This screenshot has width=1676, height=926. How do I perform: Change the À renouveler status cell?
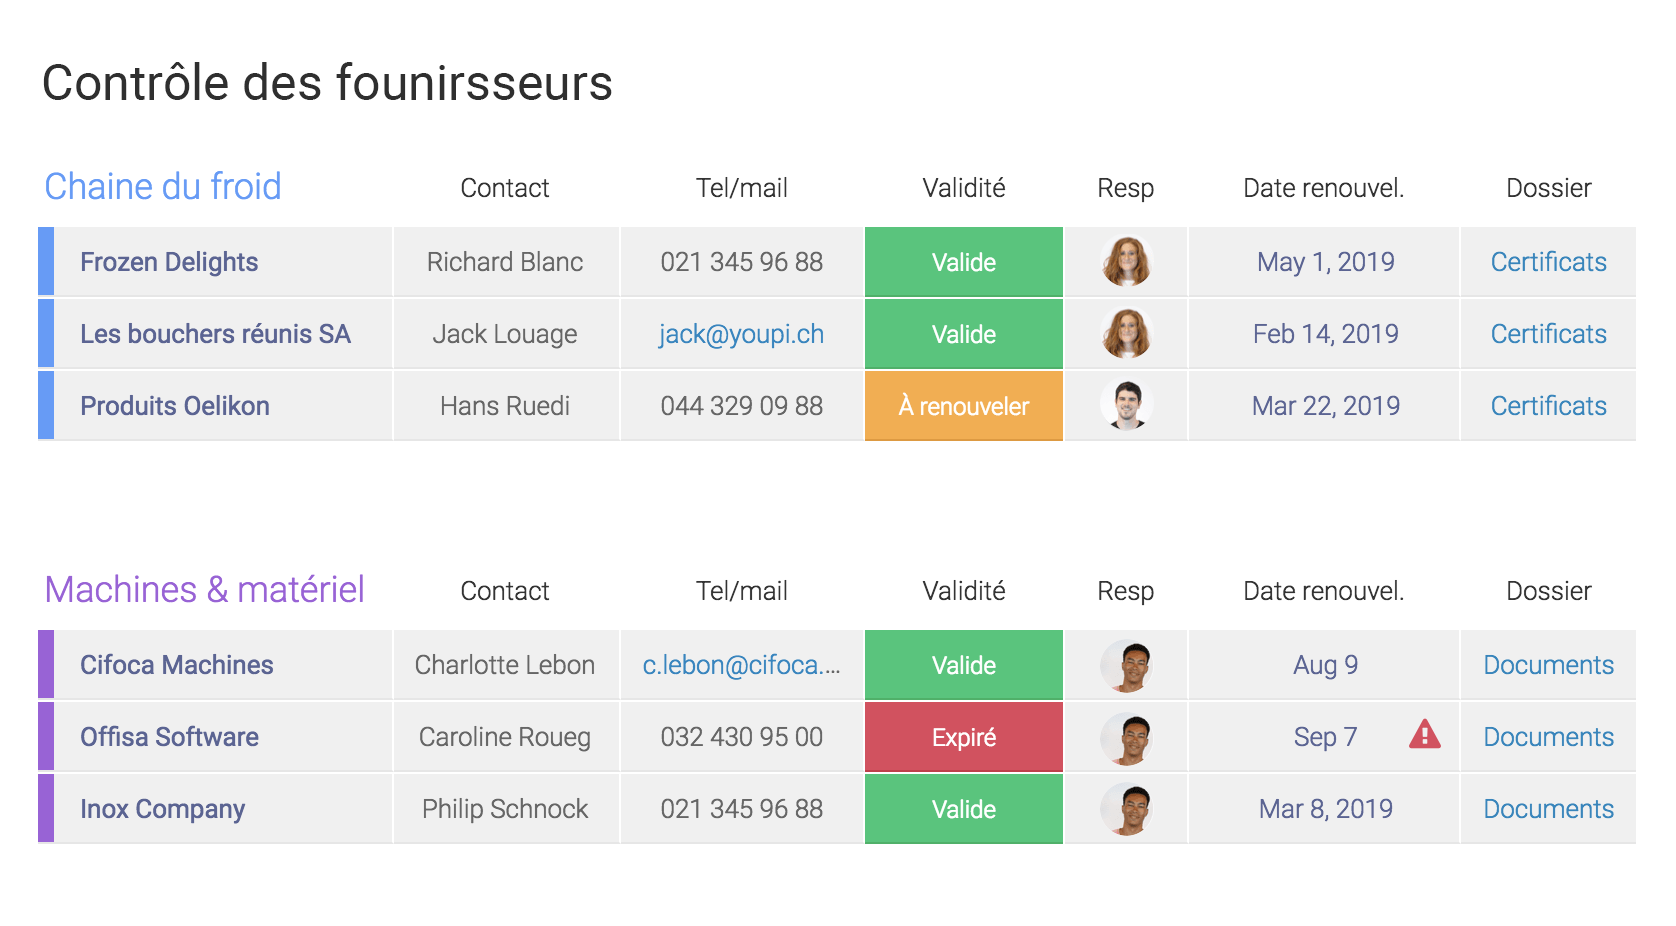click(964, 406)
